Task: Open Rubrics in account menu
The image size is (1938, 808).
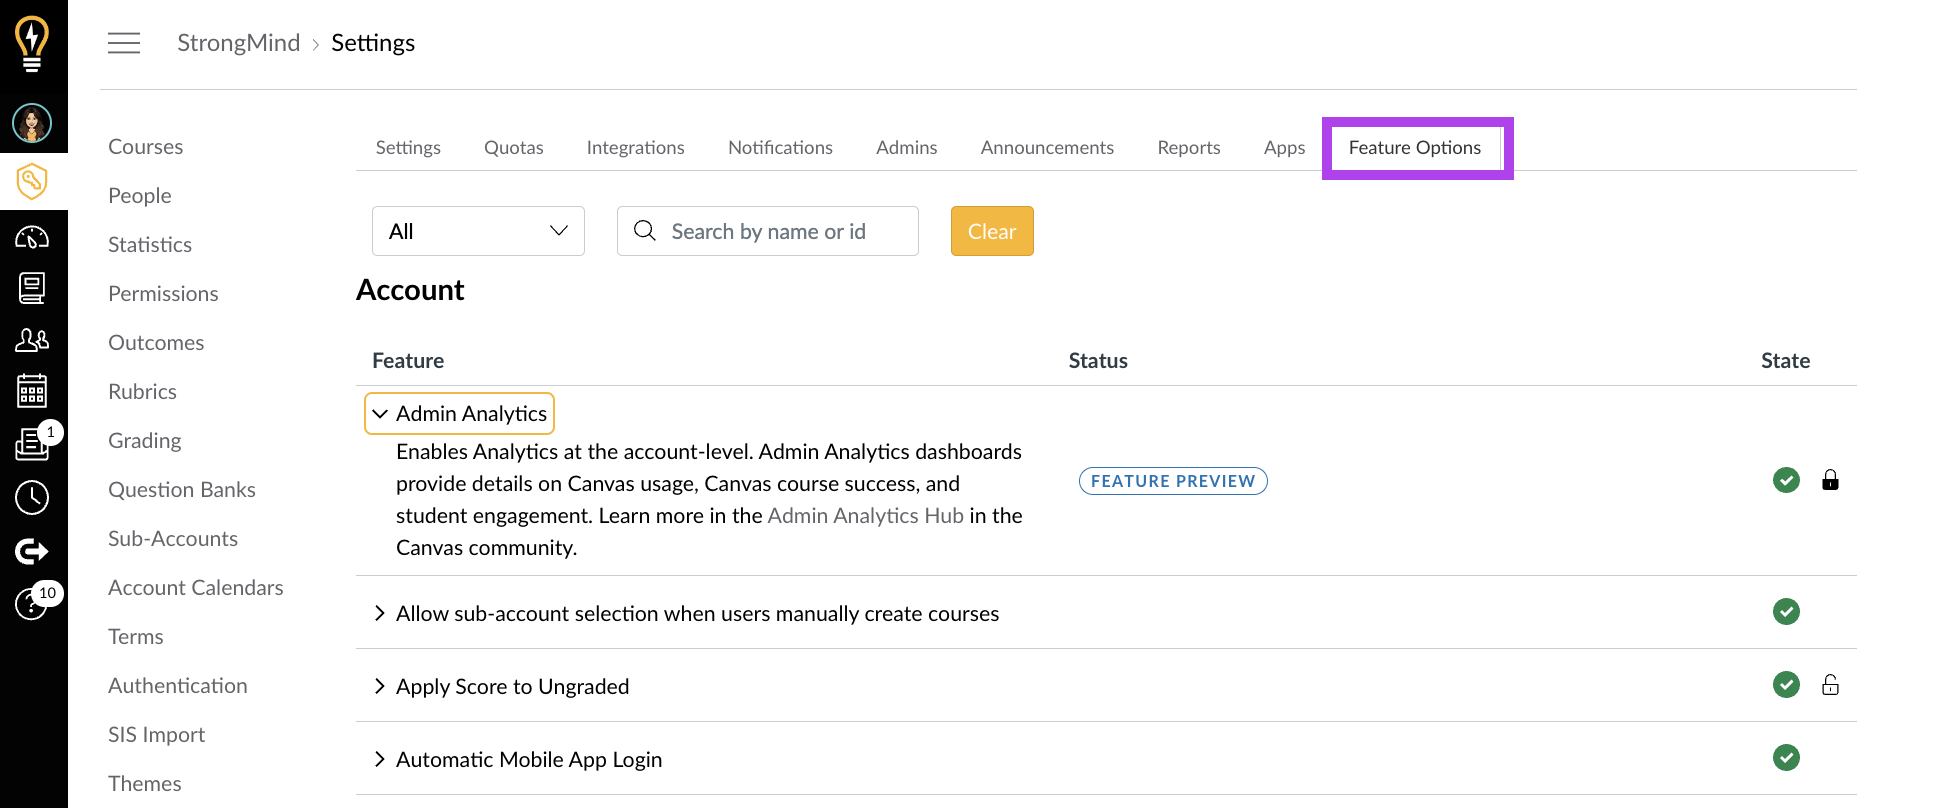Action: pyautogui.click(x=142, y=391)
